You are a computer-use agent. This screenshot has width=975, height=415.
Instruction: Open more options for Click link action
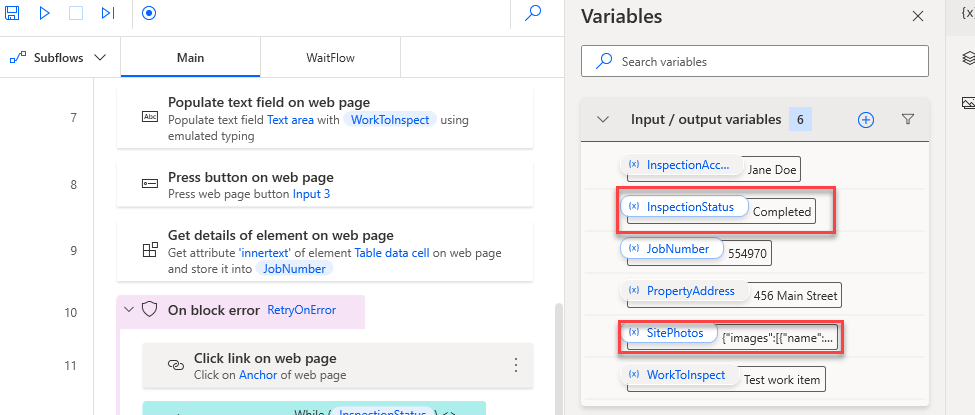click(516, 365)
